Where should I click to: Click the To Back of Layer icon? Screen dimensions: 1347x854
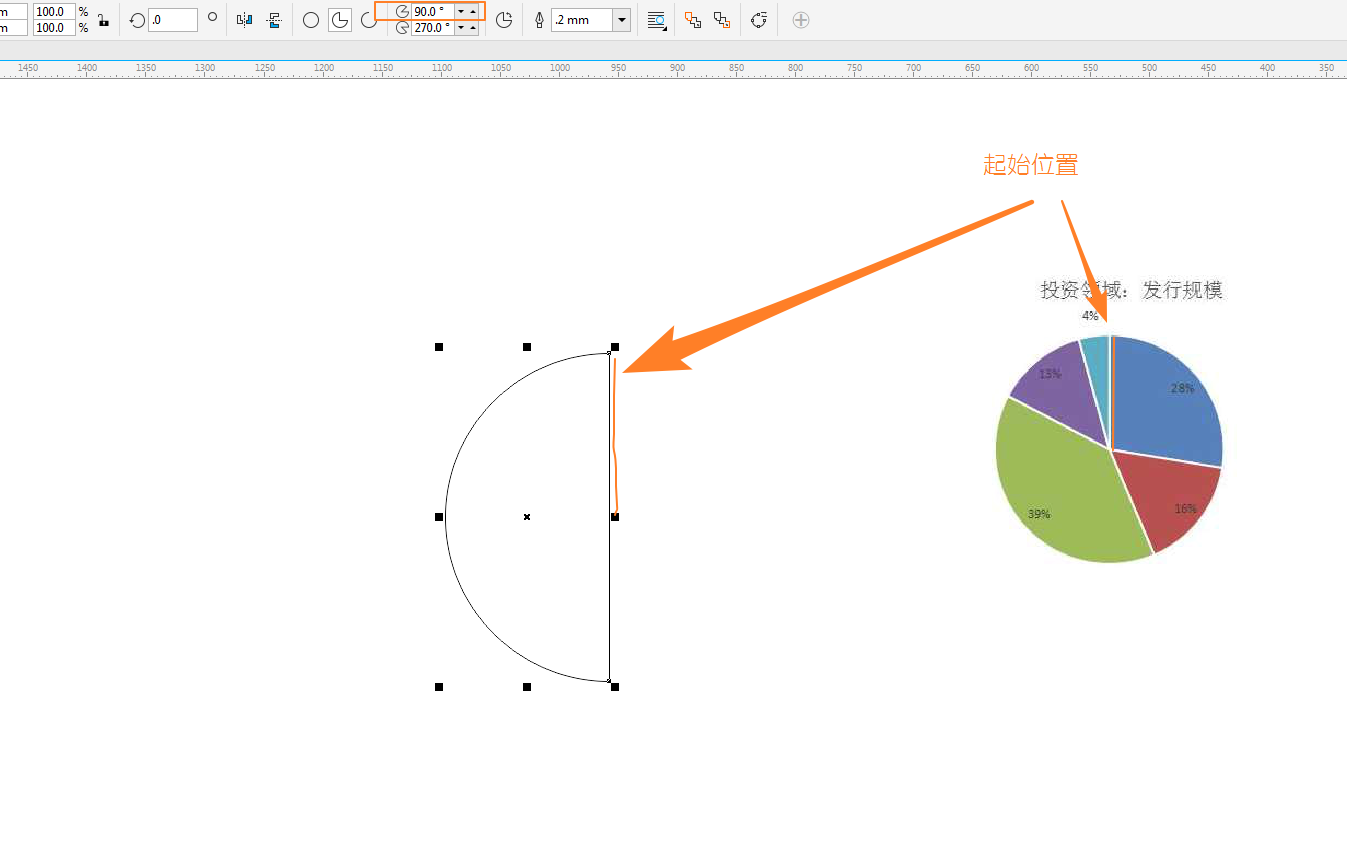click(722, 20)
